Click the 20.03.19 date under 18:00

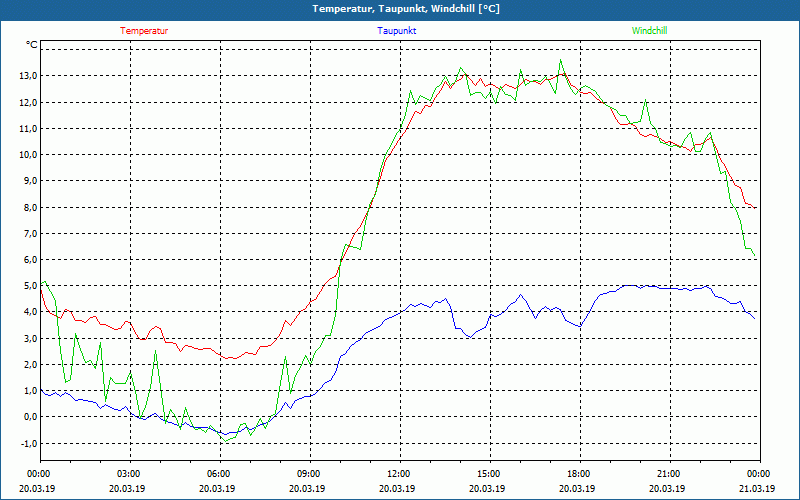(577, 489)
